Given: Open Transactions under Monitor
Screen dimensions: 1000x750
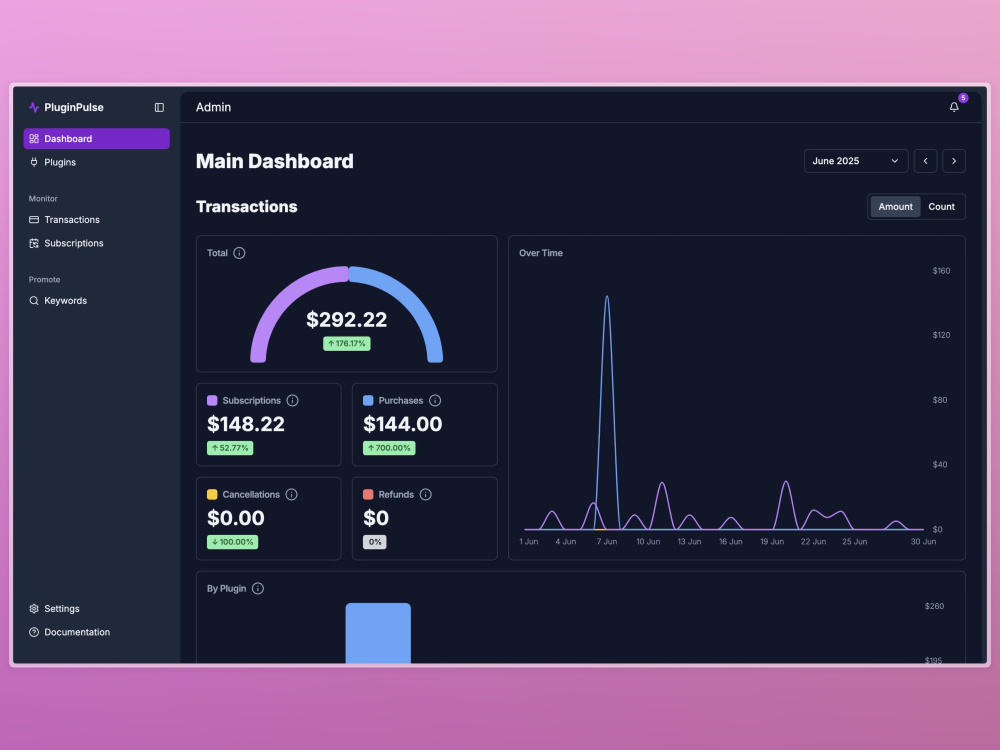Looking at the screenshot, I should click(x=97, y=219).
